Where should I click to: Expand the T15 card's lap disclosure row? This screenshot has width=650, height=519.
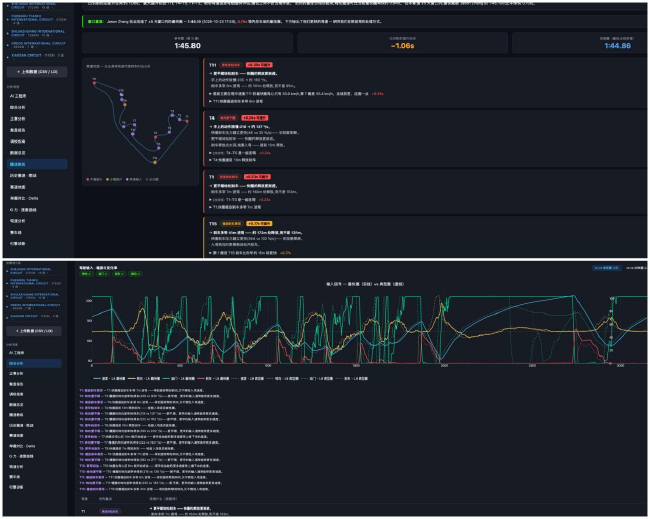[x=250, y=253]
